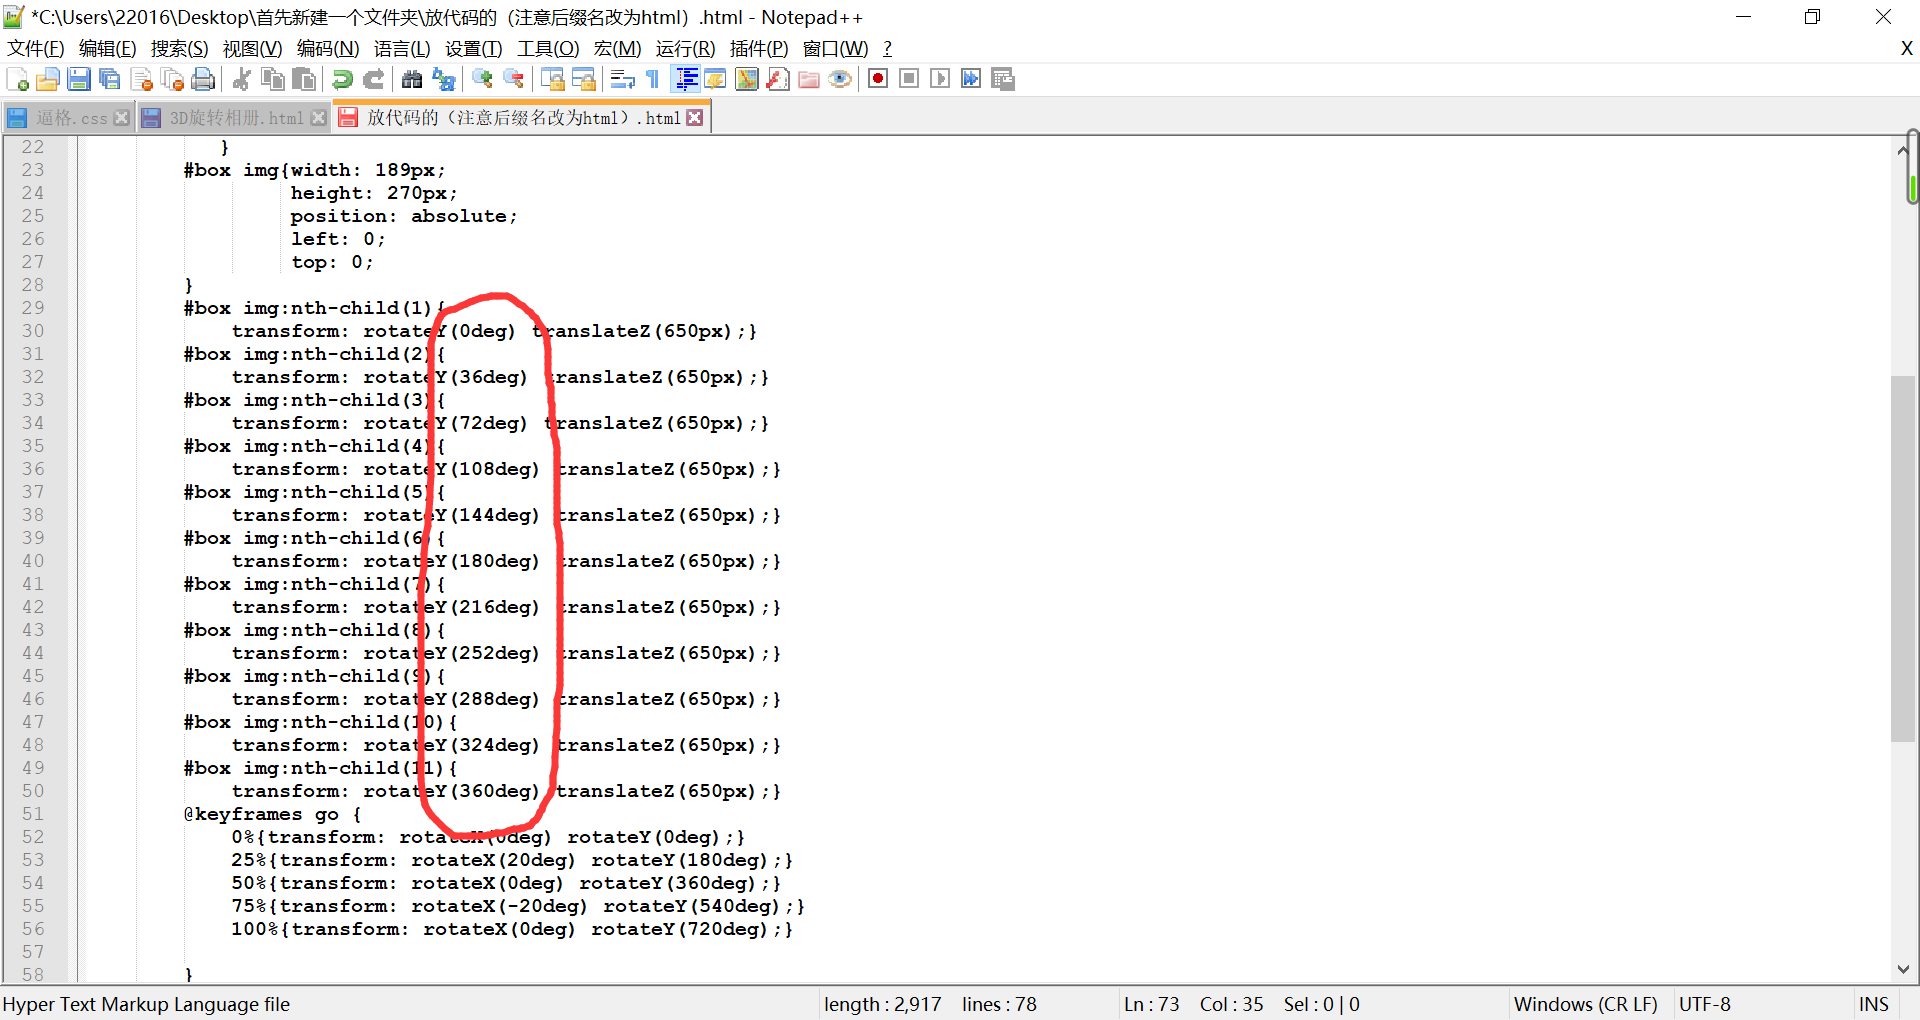Click the UTF-8 encoding status entry

[1704, 1004]
